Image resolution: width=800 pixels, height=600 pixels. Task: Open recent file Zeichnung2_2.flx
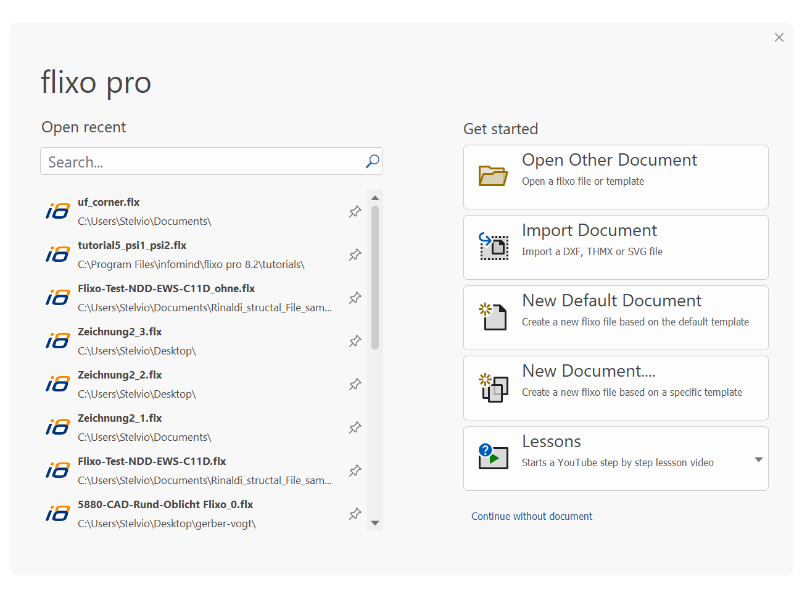tap(204, 384)
